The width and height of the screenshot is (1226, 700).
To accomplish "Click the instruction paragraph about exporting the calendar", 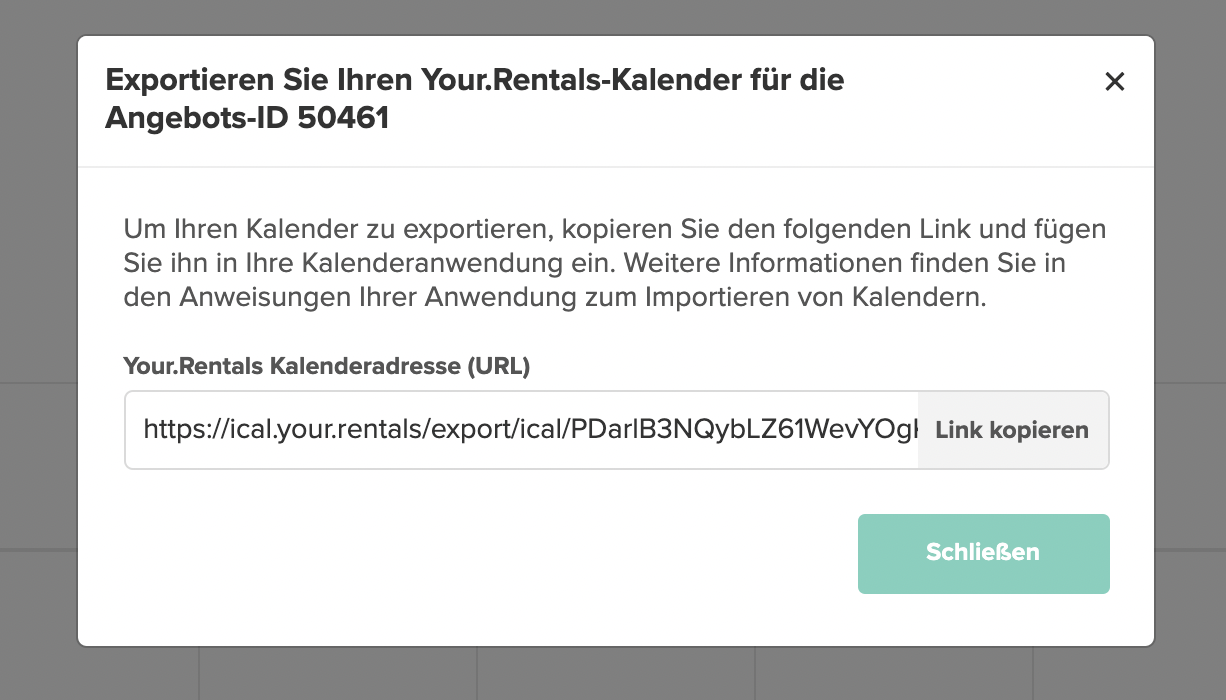I will 615,264.
